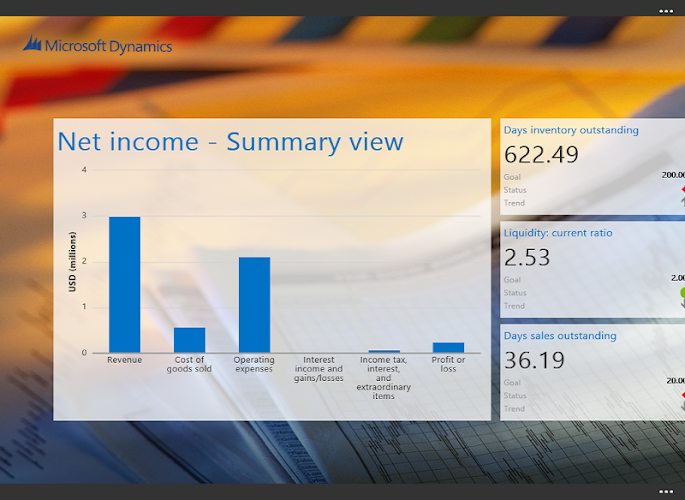
Task: Click the green Status indicator for Liquidity
Action: point(682,293)
